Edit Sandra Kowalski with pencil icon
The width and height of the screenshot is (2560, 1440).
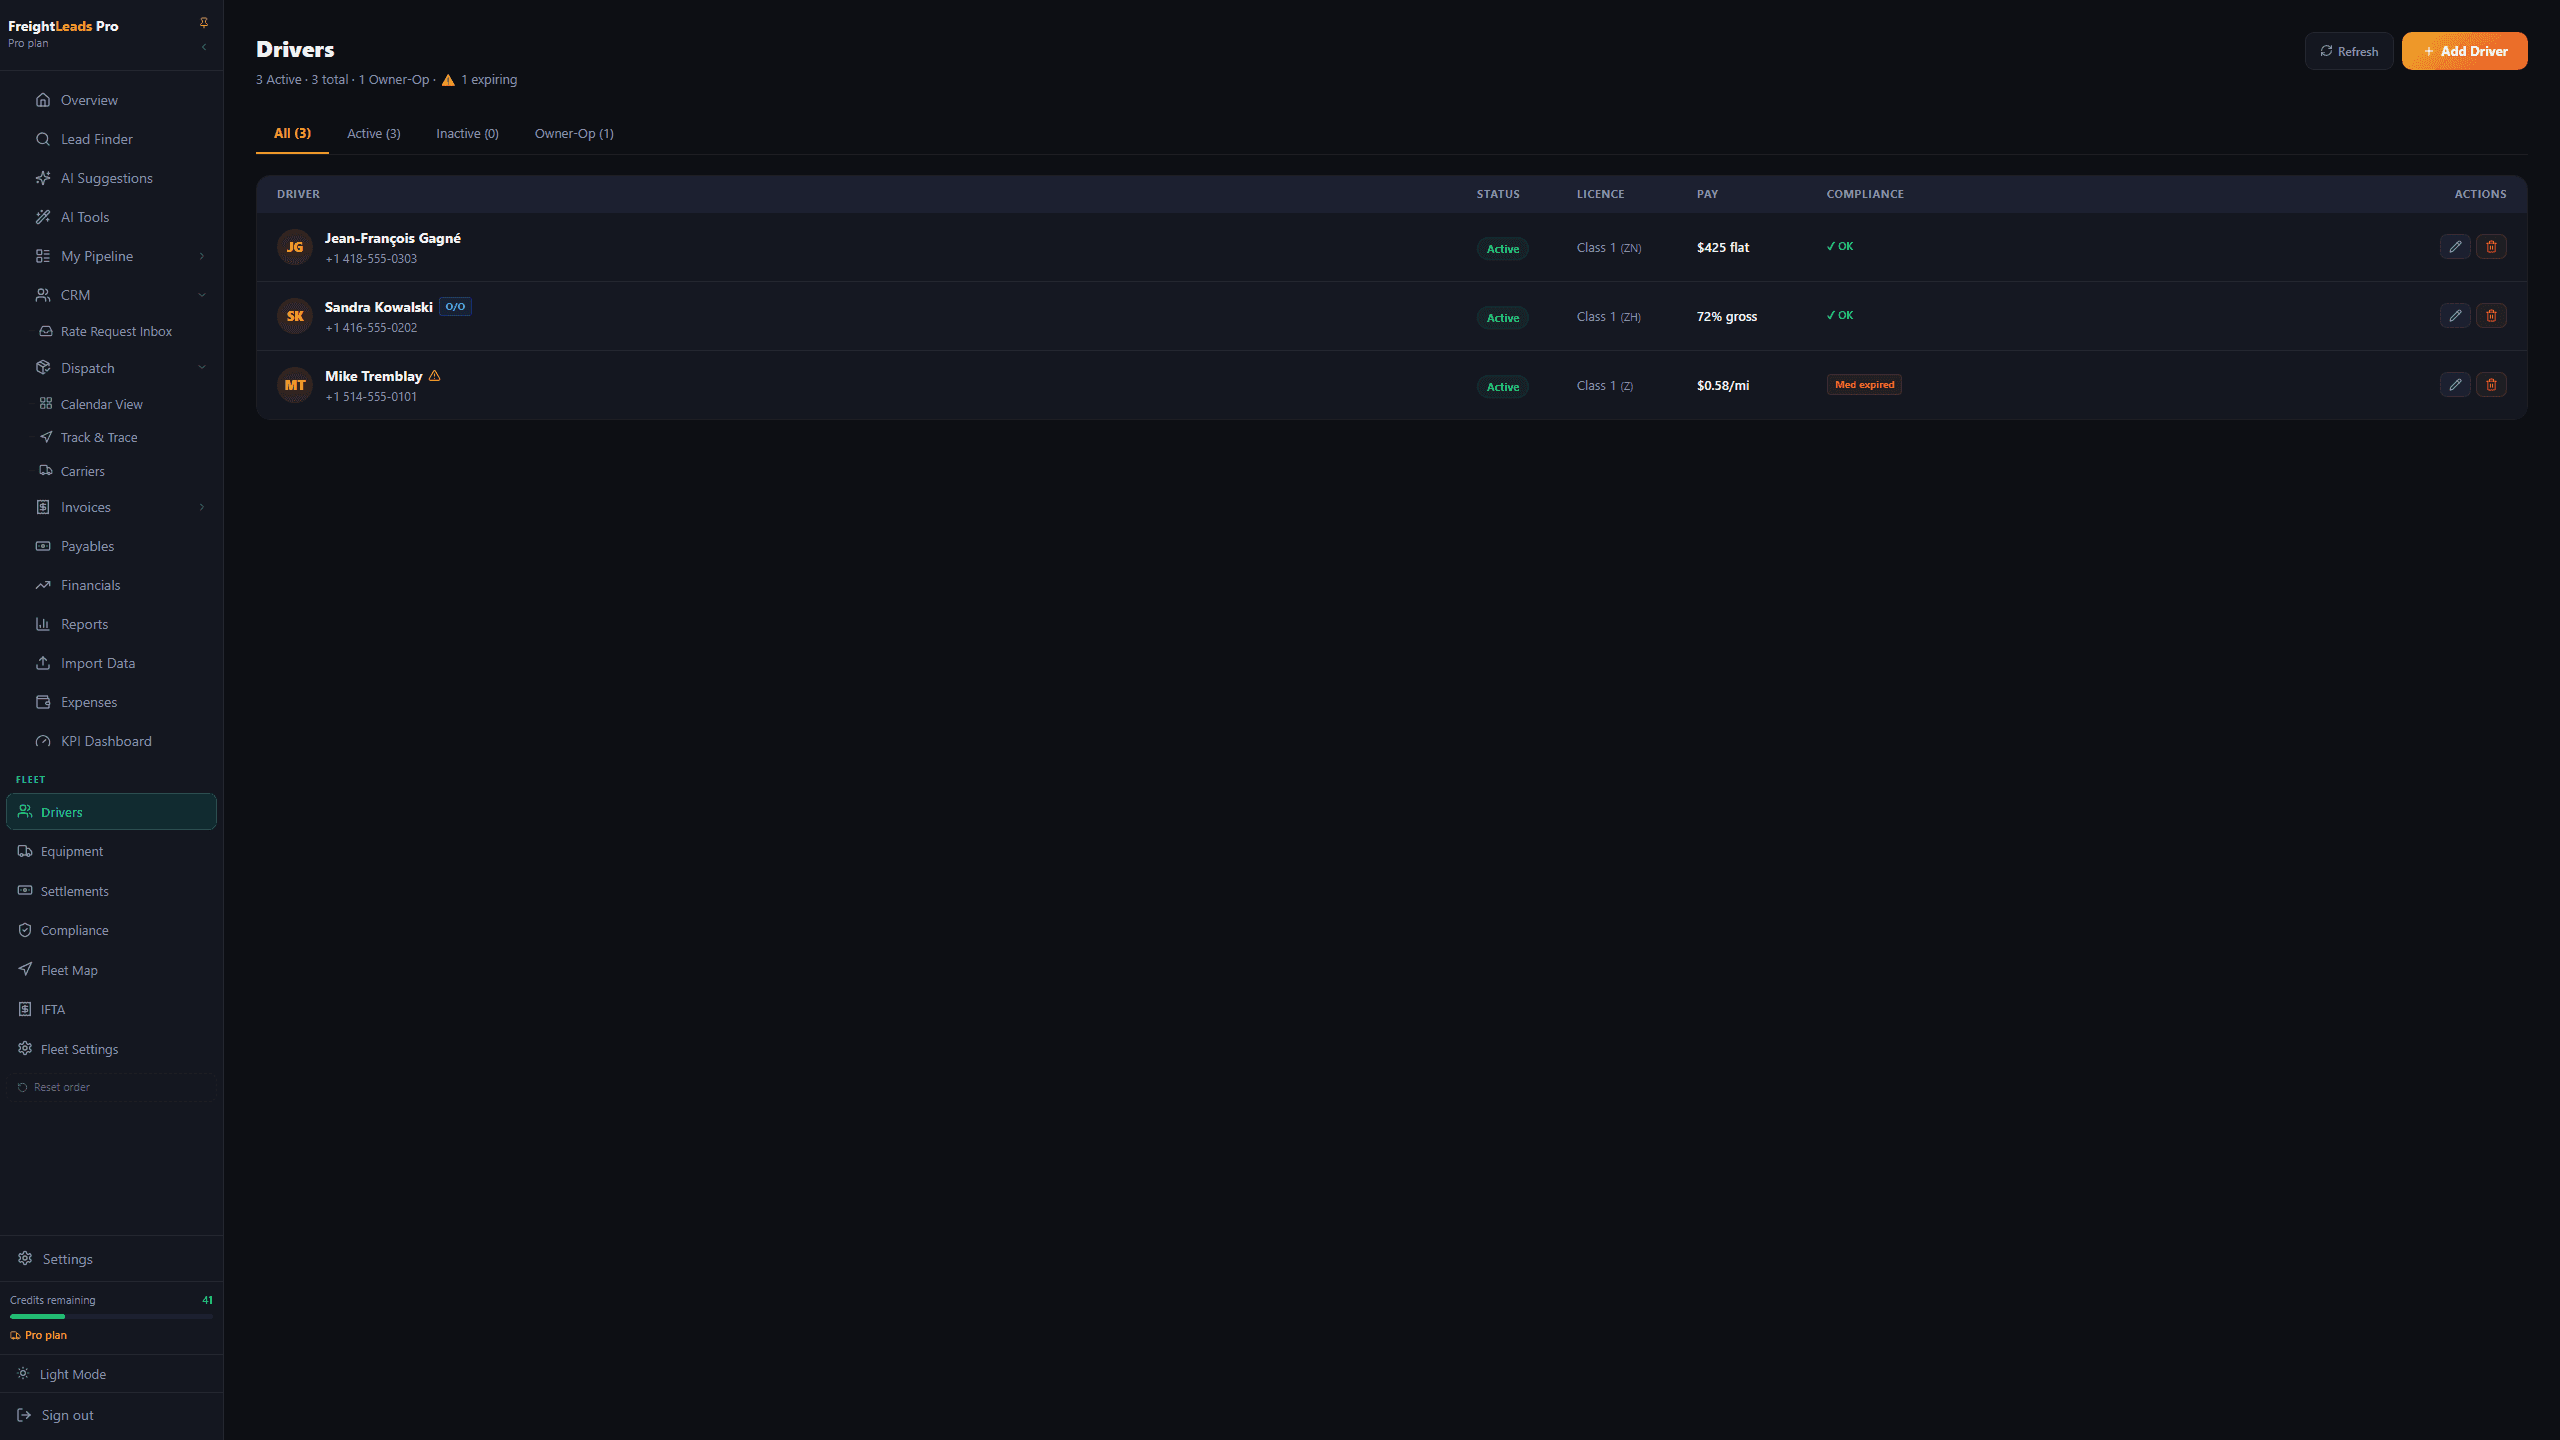[x=2455, y=316]
